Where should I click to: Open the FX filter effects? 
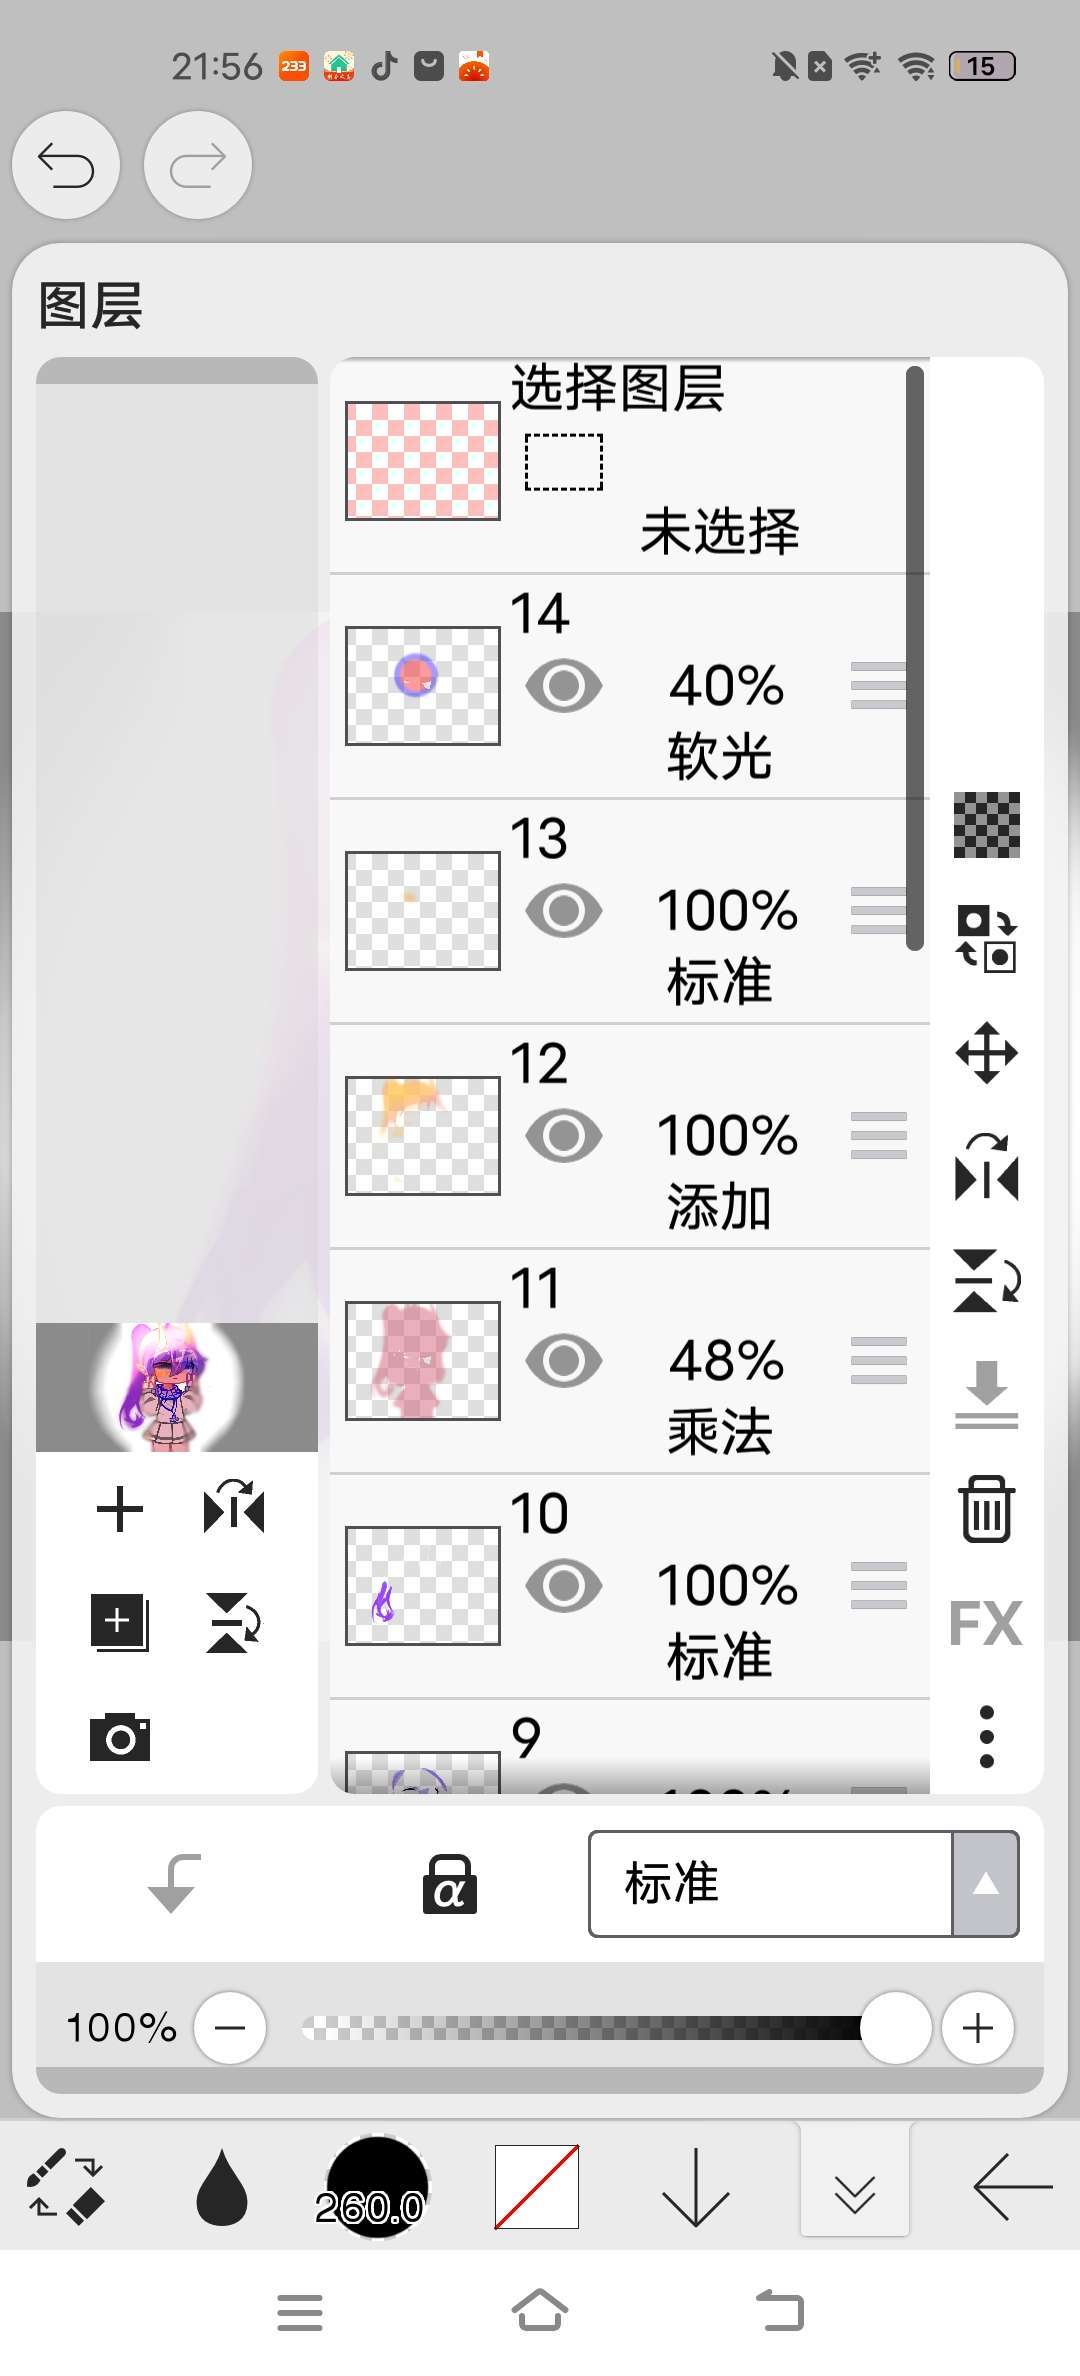pos(986,1623)
